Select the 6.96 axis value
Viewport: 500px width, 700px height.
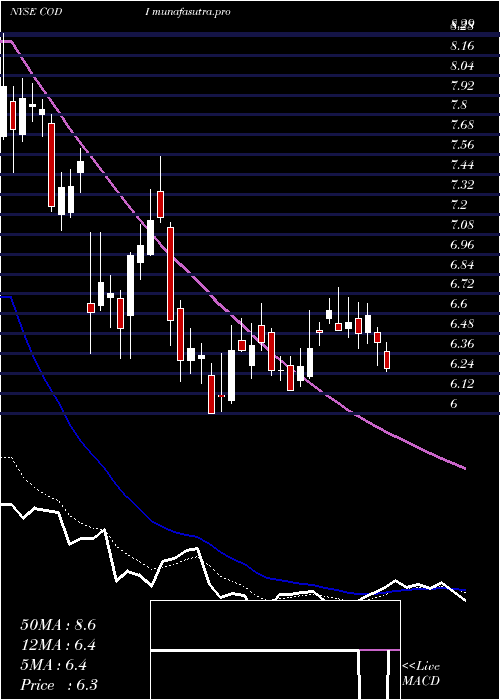coord(462,244)
